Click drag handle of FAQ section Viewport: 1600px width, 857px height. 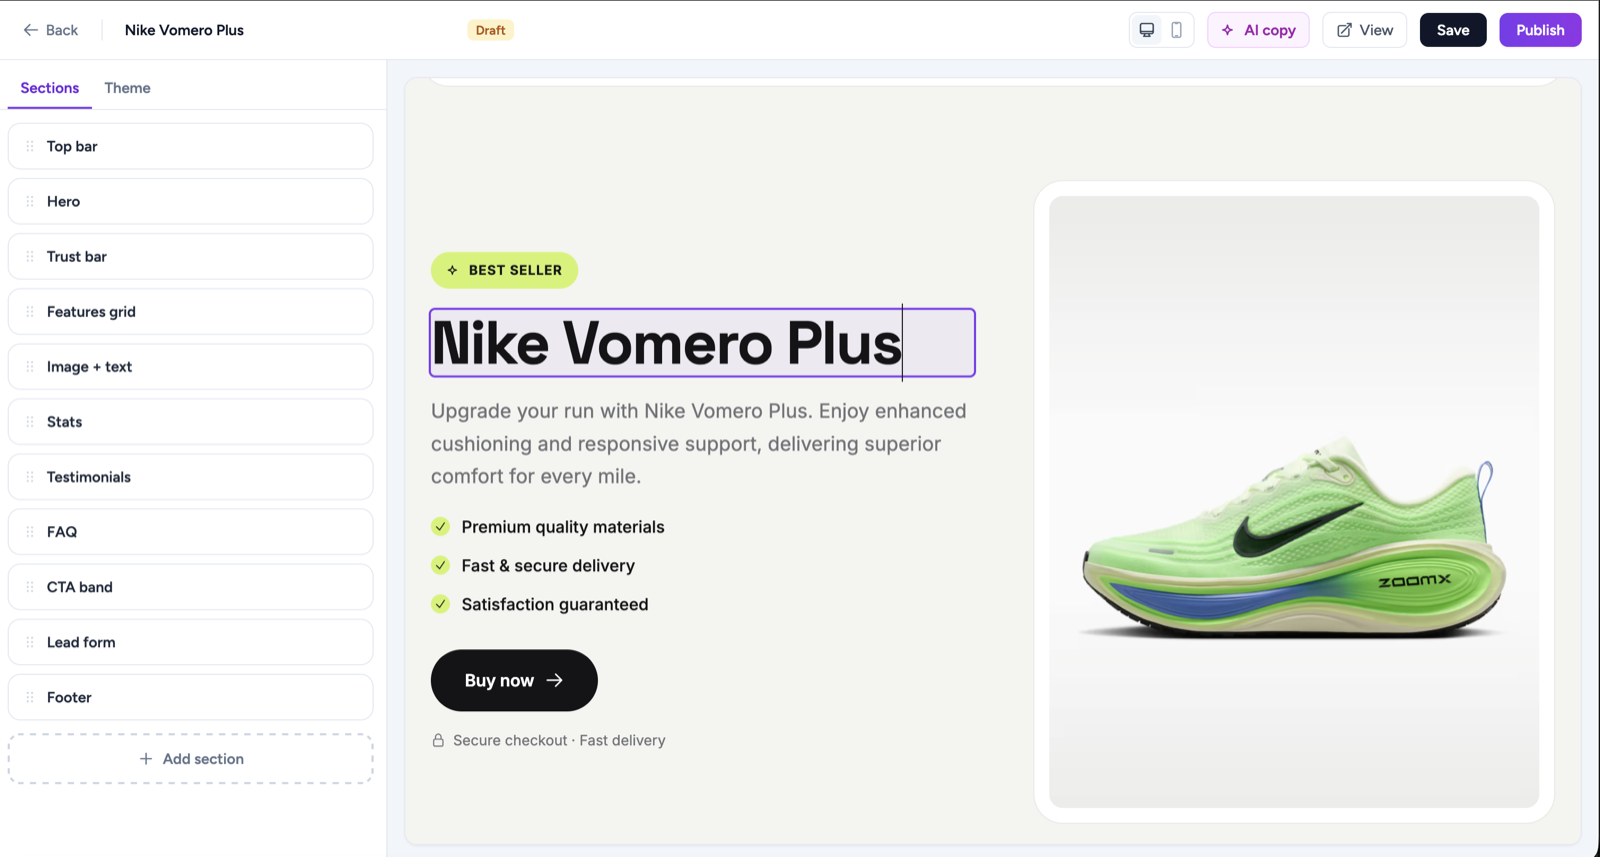(30, 531)
